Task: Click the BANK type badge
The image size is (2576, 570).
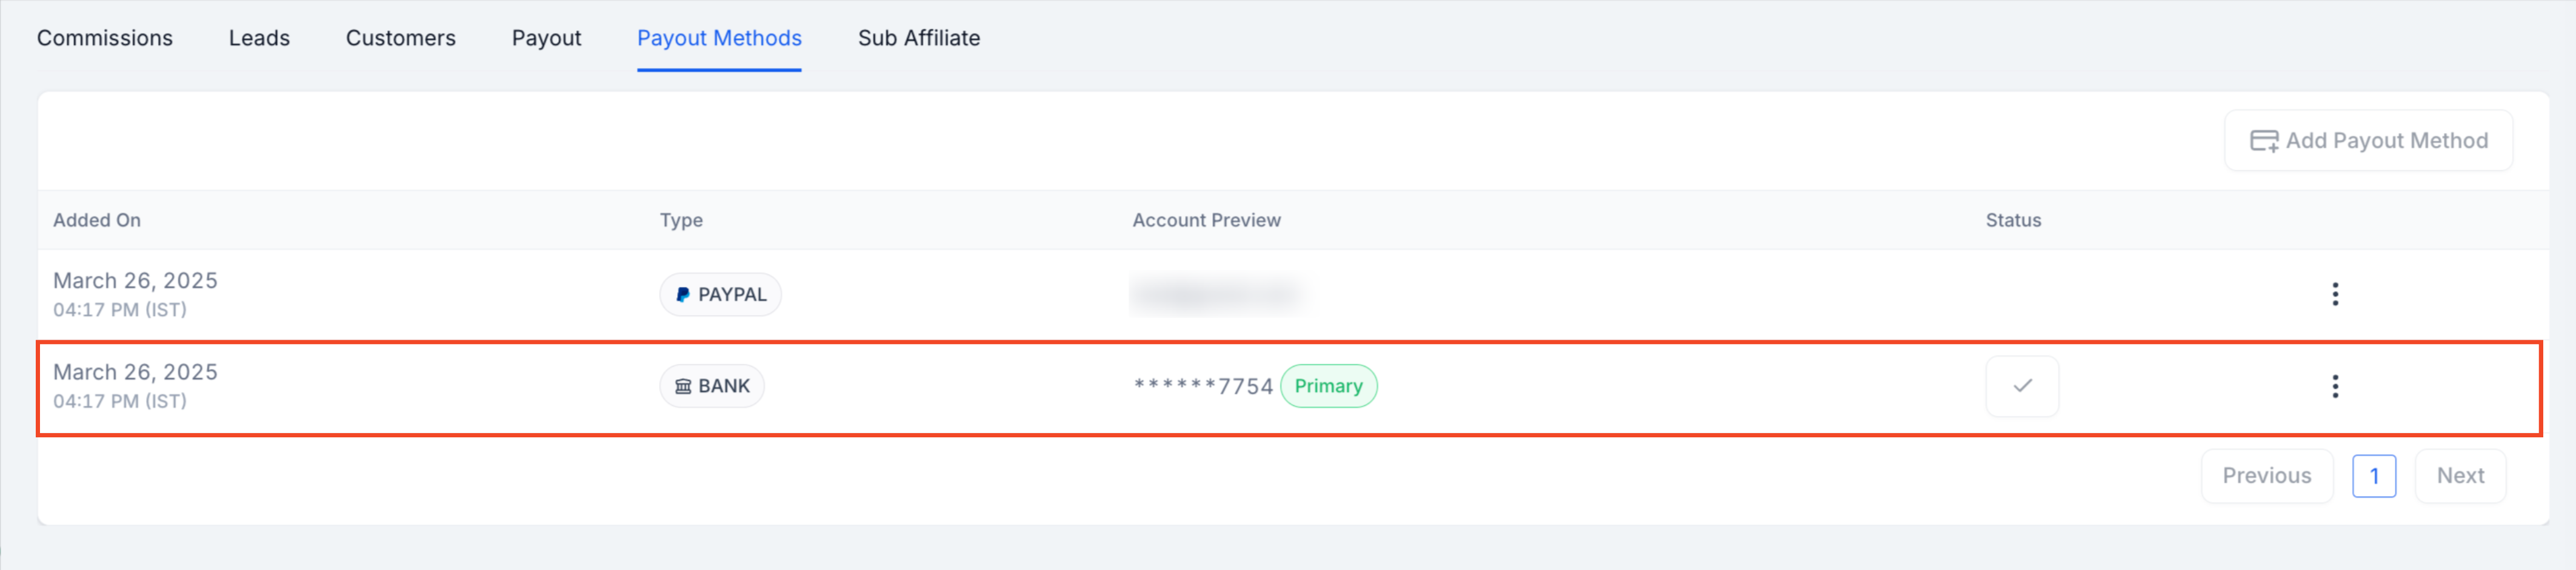Action: pos(712,386)
